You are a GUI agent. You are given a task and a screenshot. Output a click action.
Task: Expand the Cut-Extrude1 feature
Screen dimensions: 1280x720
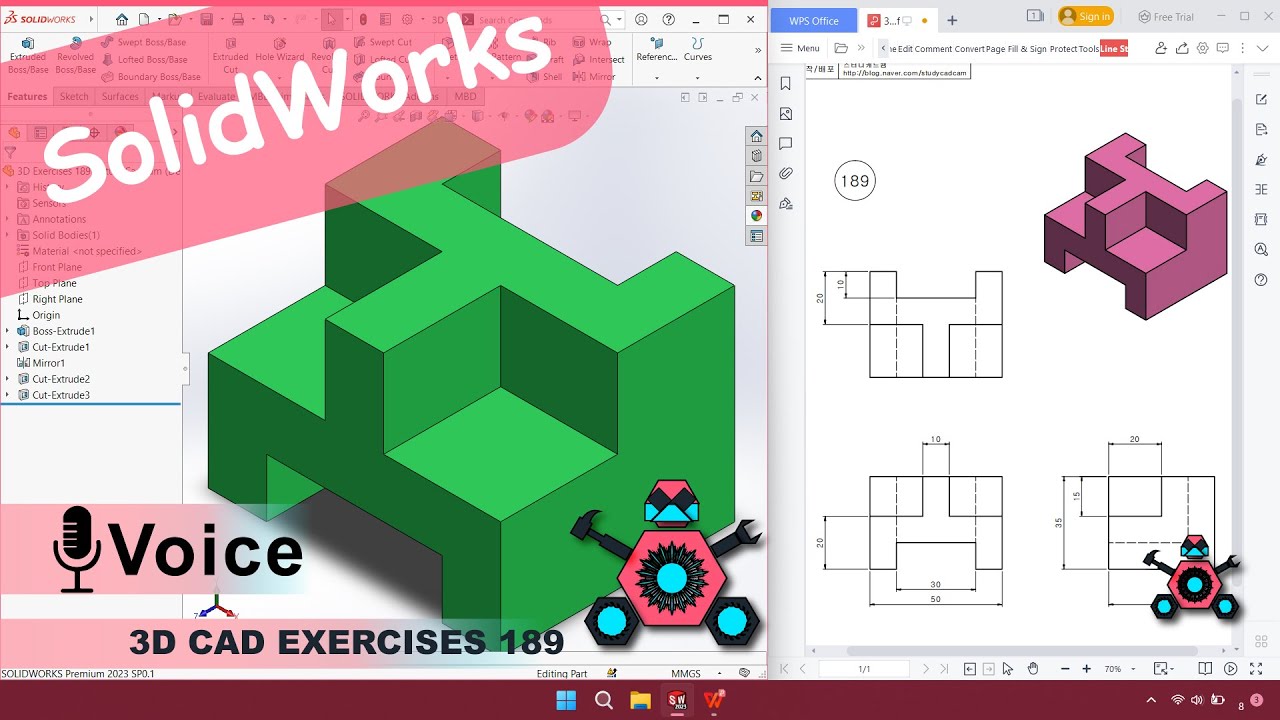click(8, 347)
